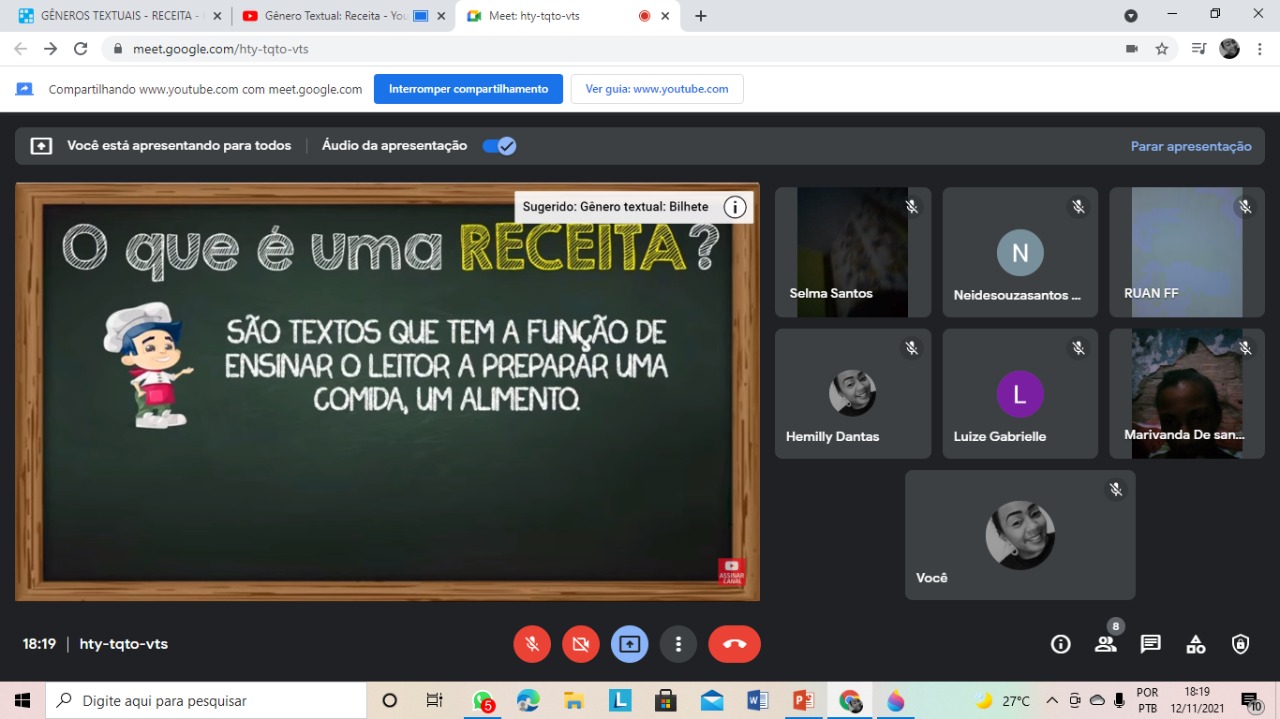Viewport: 1280px width, 719px height.
Task: Select Marivanda De san... participant tile
Action: tap(1187, 394)
